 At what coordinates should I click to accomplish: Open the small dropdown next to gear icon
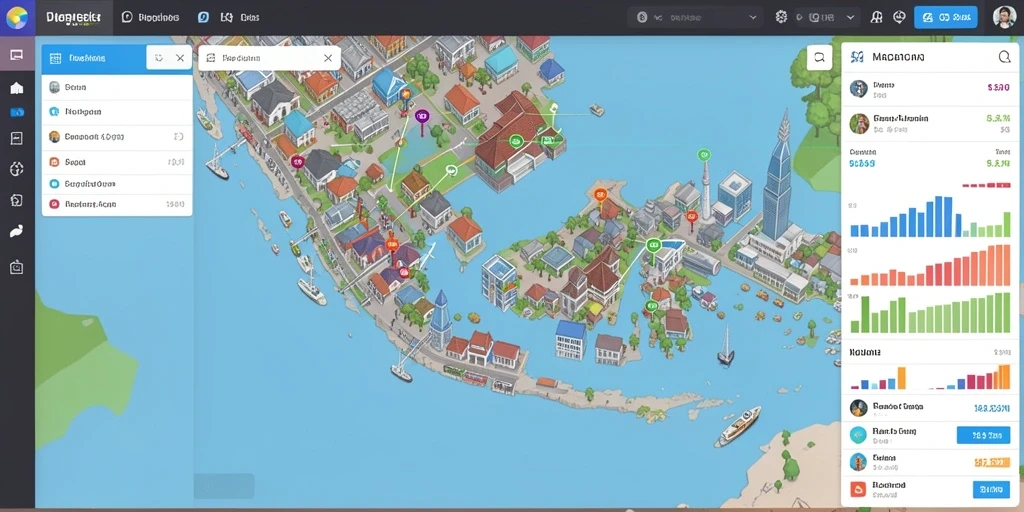point(827,18)
